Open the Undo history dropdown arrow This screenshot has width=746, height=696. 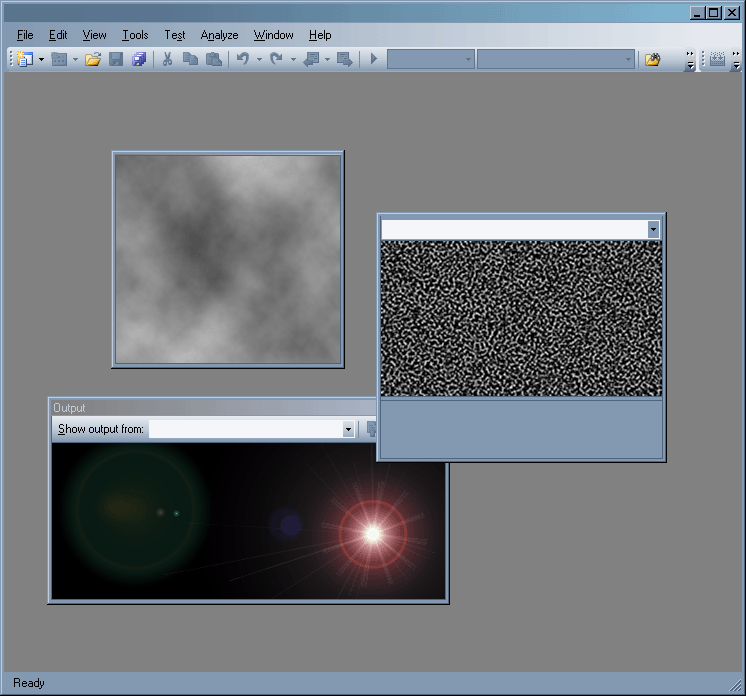[x=259, y=59]
